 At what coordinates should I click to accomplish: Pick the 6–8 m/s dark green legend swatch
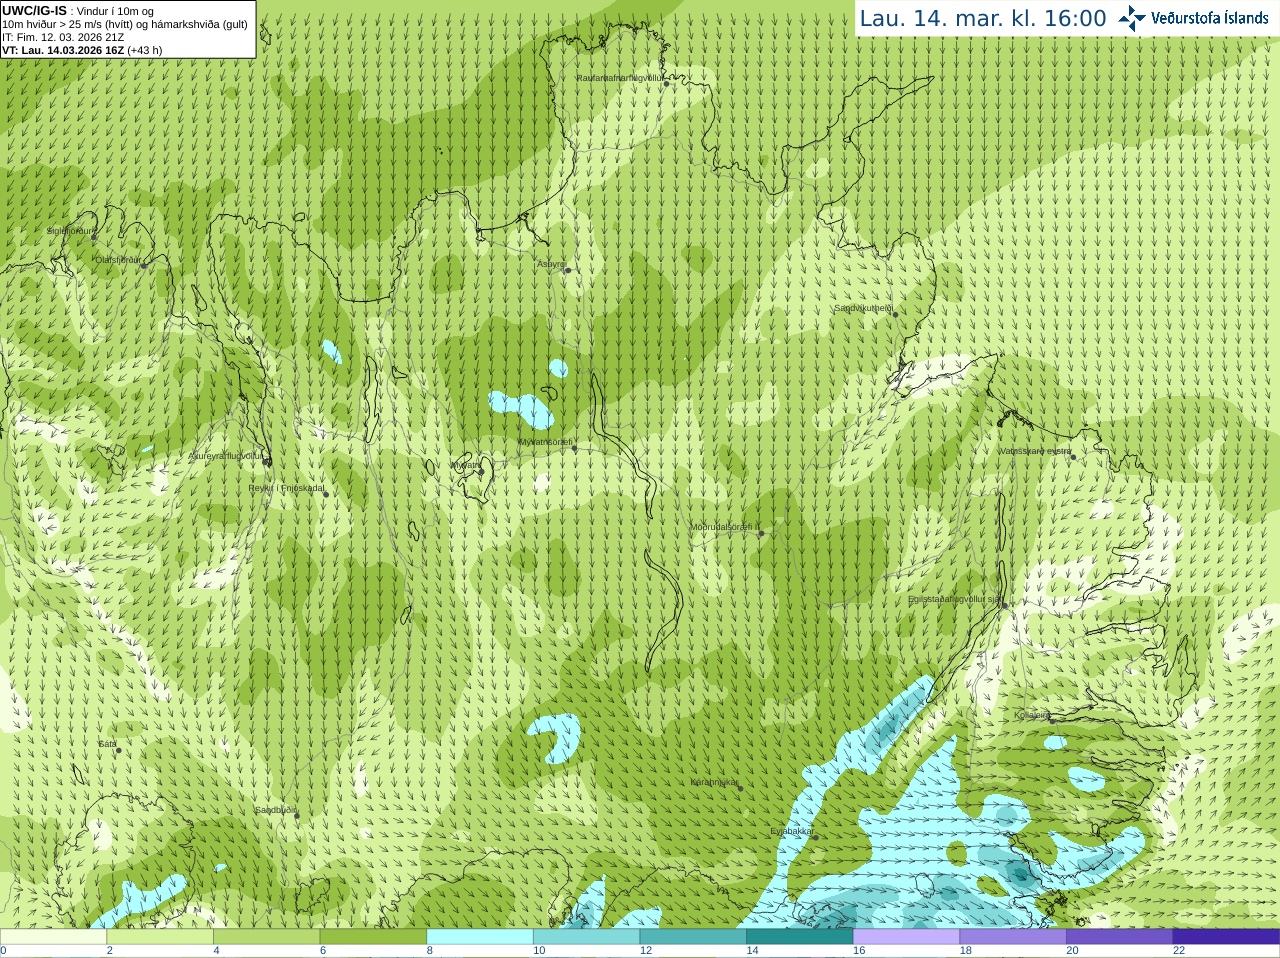click(x=373, y=937)
